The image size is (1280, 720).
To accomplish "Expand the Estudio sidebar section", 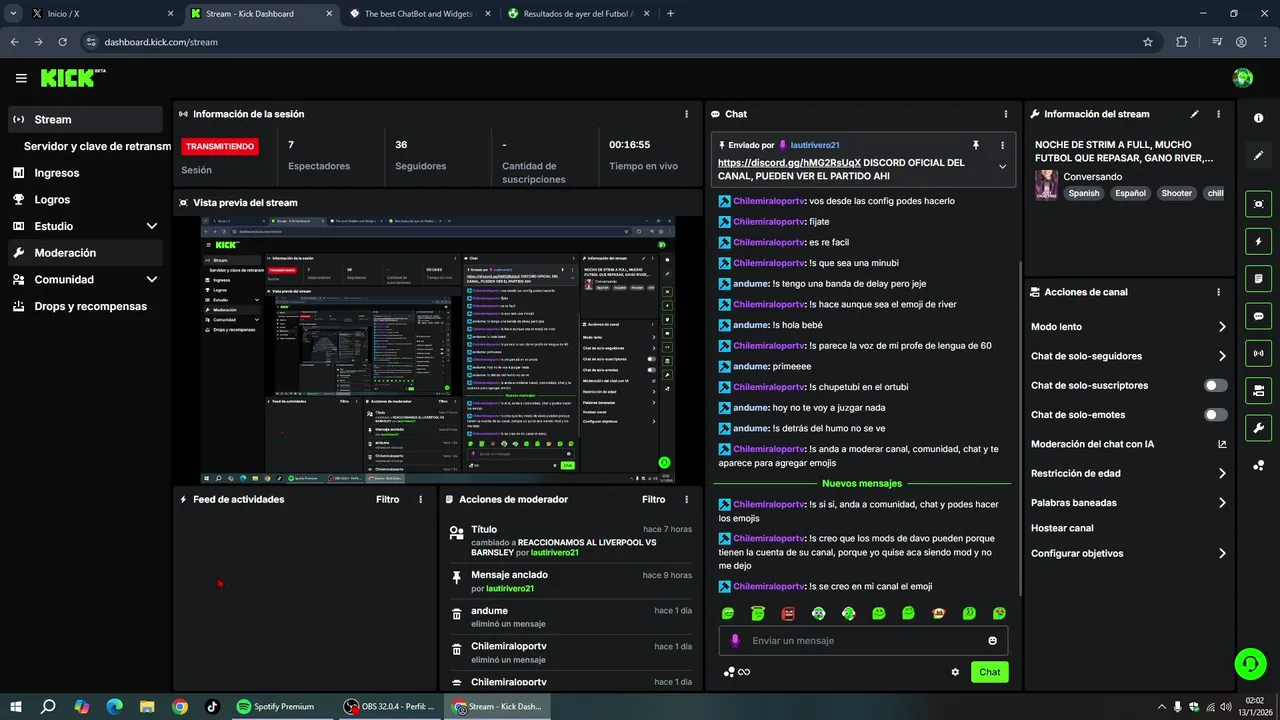I will point(152,226).
